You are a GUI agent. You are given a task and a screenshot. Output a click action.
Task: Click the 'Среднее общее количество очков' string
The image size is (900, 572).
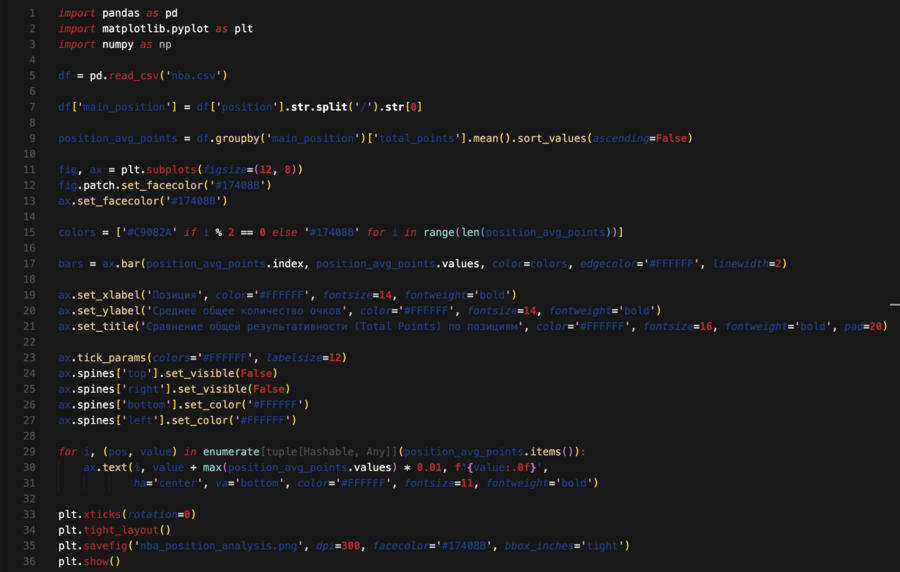click(247, 310)
